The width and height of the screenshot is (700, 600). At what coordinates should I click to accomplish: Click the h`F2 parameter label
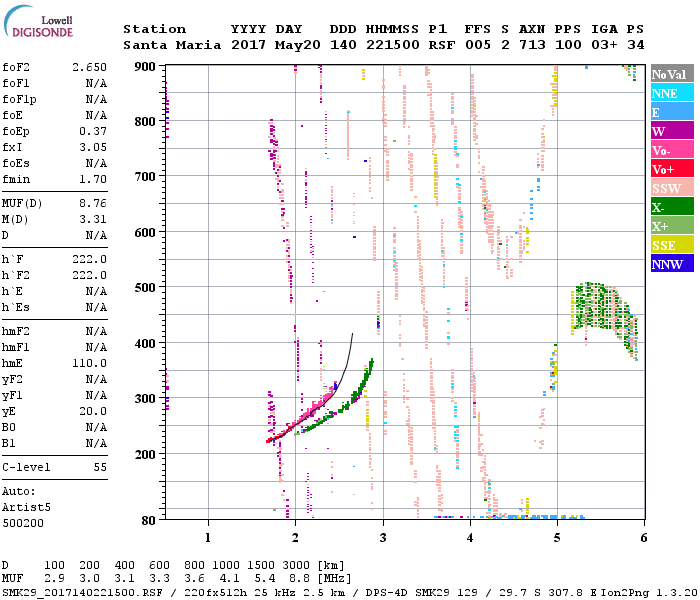pos(16,275)
